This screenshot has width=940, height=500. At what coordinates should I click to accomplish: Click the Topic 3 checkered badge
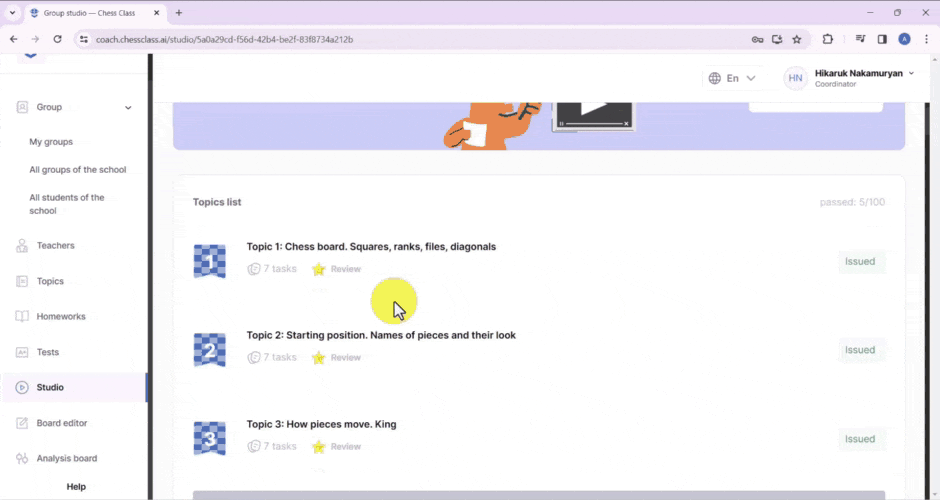click(x=210, y=439)
